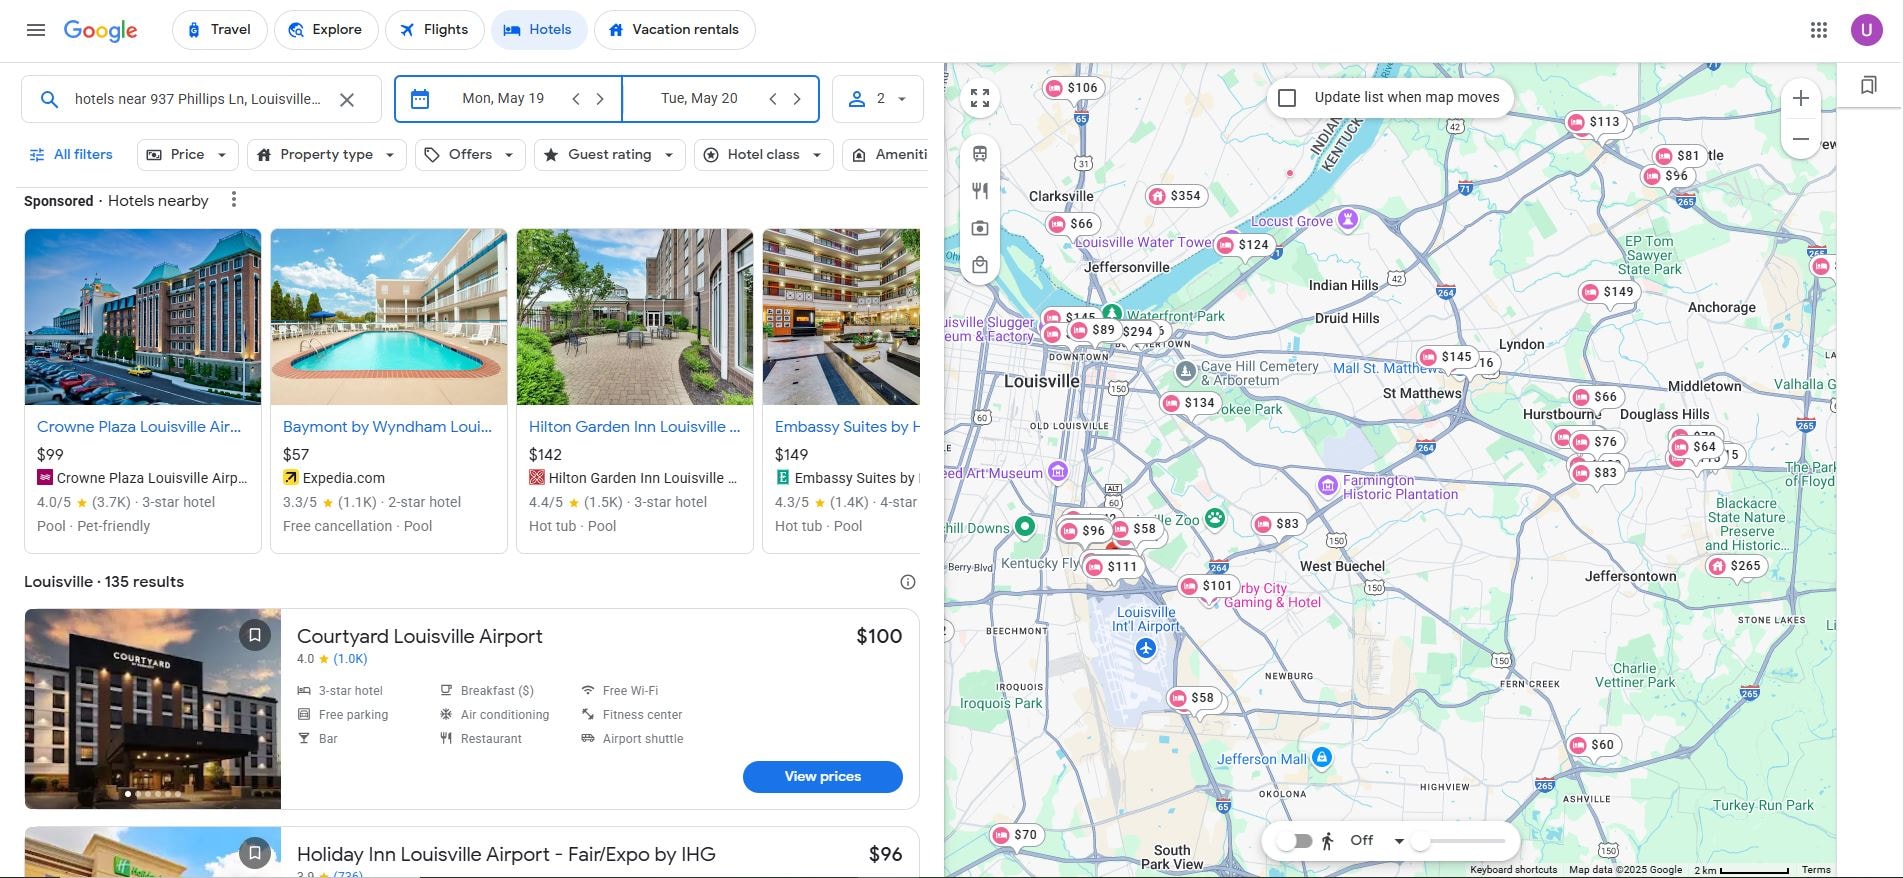Open Embassy Suites hotel photo

(841, 317)
